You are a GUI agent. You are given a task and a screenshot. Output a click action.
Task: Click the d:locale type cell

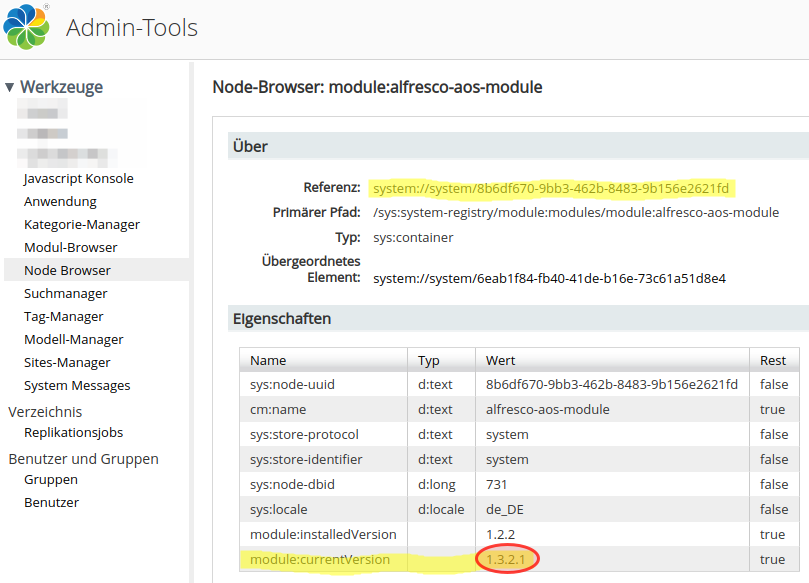pos(441,510)
